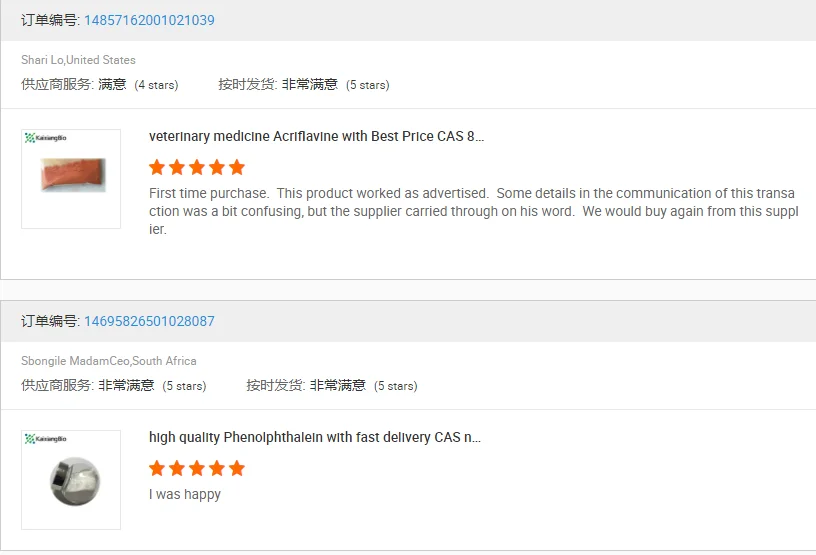Screen dimensions: 816x555
Task: Click KaixiangBio logo on the Phenolphthalein thumbnail
Action: [x=46, y=438]
